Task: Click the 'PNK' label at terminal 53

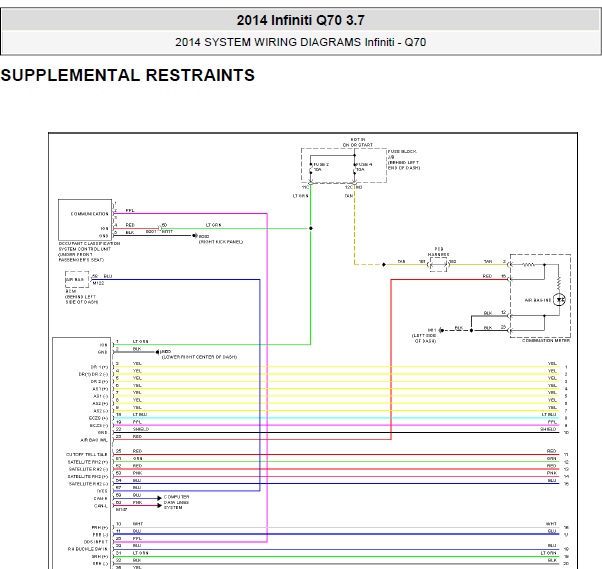Action: pyautogui.click(x=137, y=473)
